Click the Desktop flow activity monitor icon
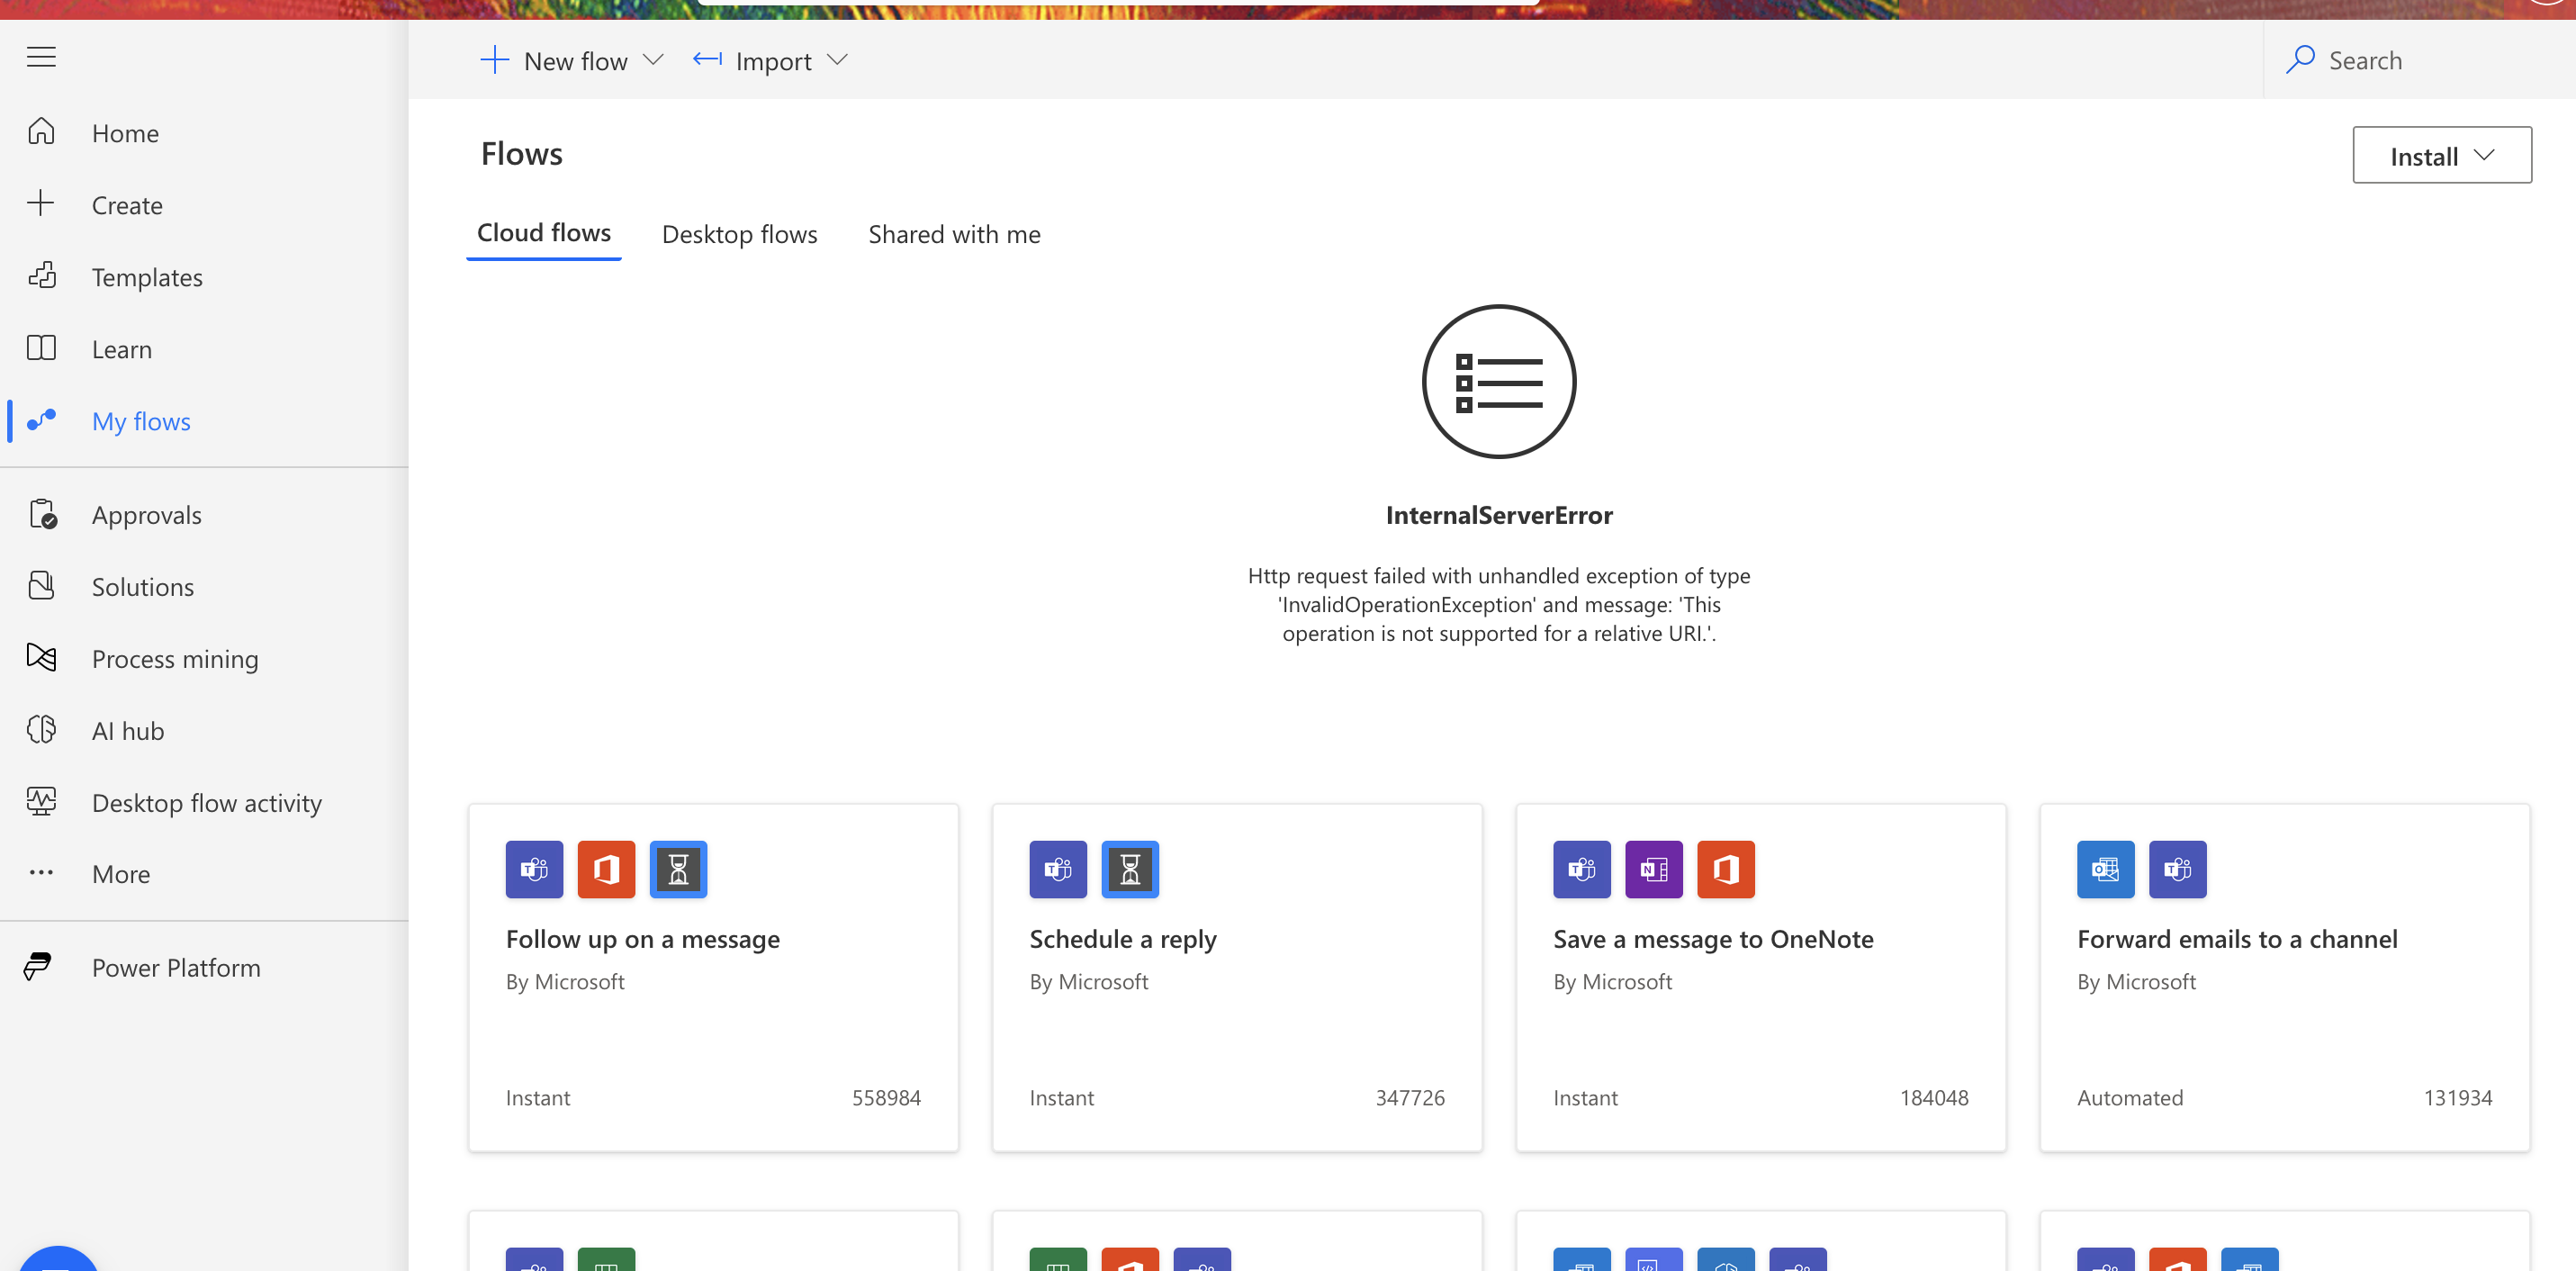This screenshot has height=1271, width=2576. pos(41,802)
